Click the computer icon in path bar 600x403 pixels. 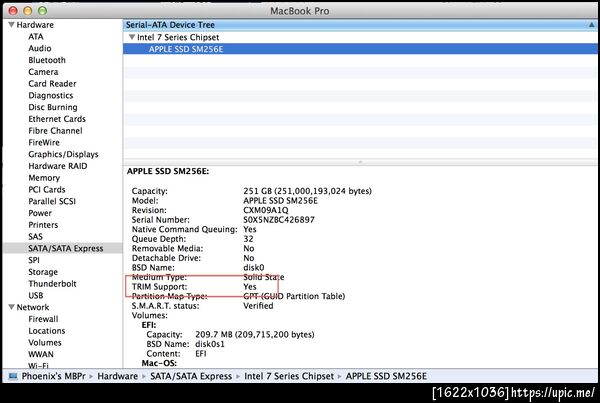(13, 376)
